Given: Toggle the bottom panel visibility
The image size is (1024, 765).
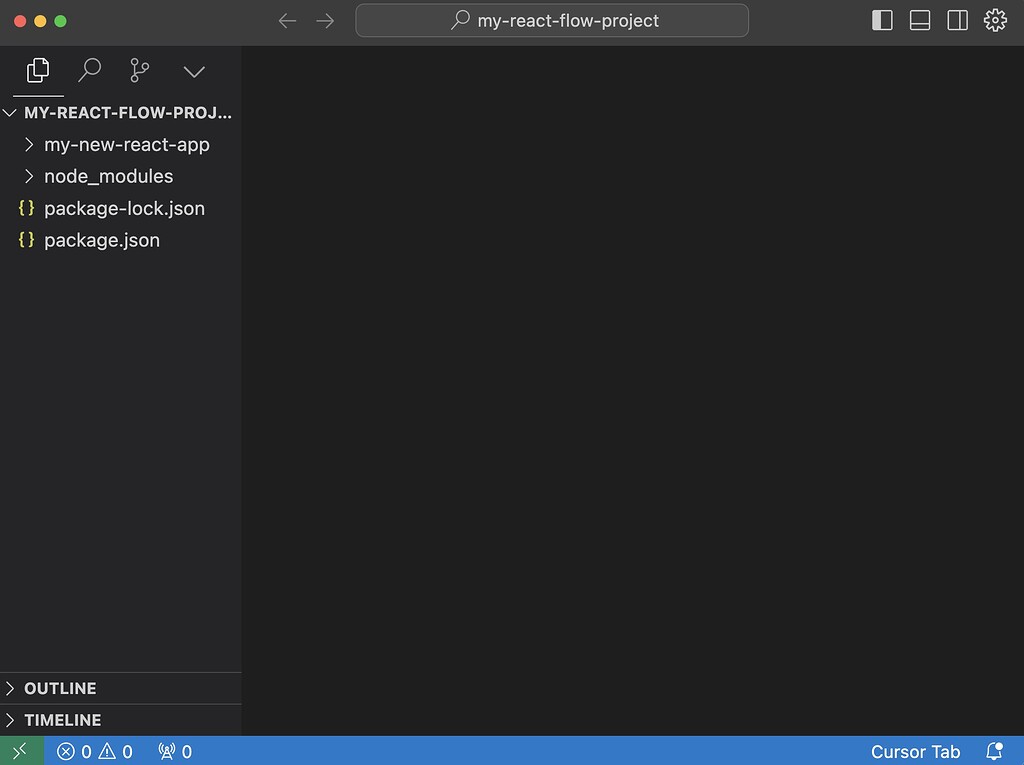Looking at the screenshot, I should click(x=920, y=19).
